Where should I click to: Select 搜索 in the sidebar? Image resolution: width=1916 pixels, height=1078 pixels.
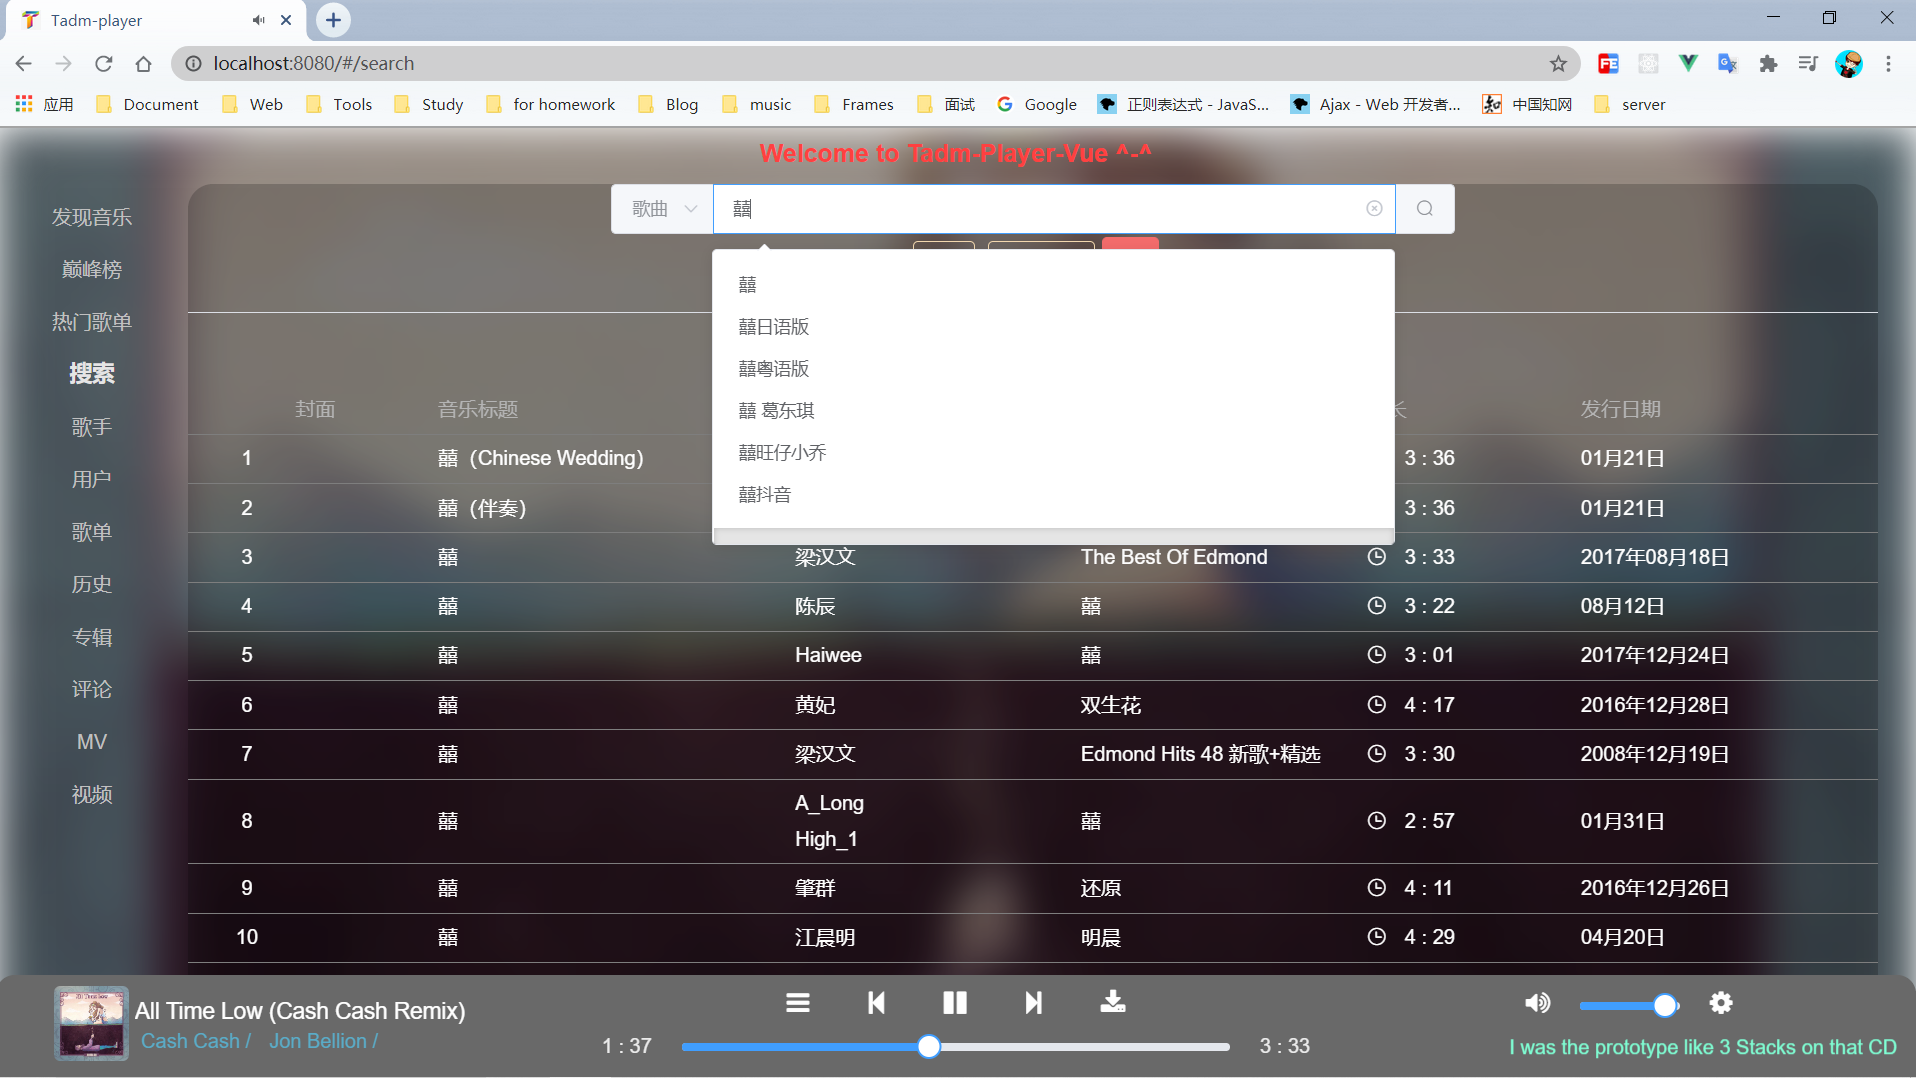click(92, 373)
